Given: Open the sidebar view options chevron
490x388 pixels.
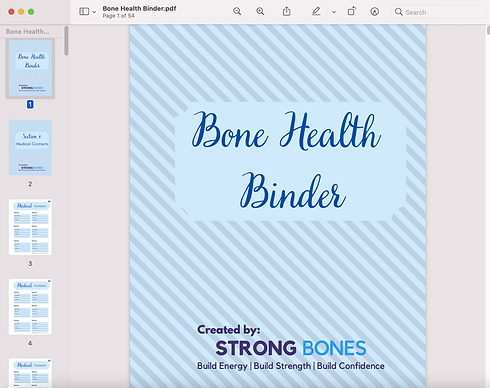Looking at the screenshot, I should pos(94,12).
